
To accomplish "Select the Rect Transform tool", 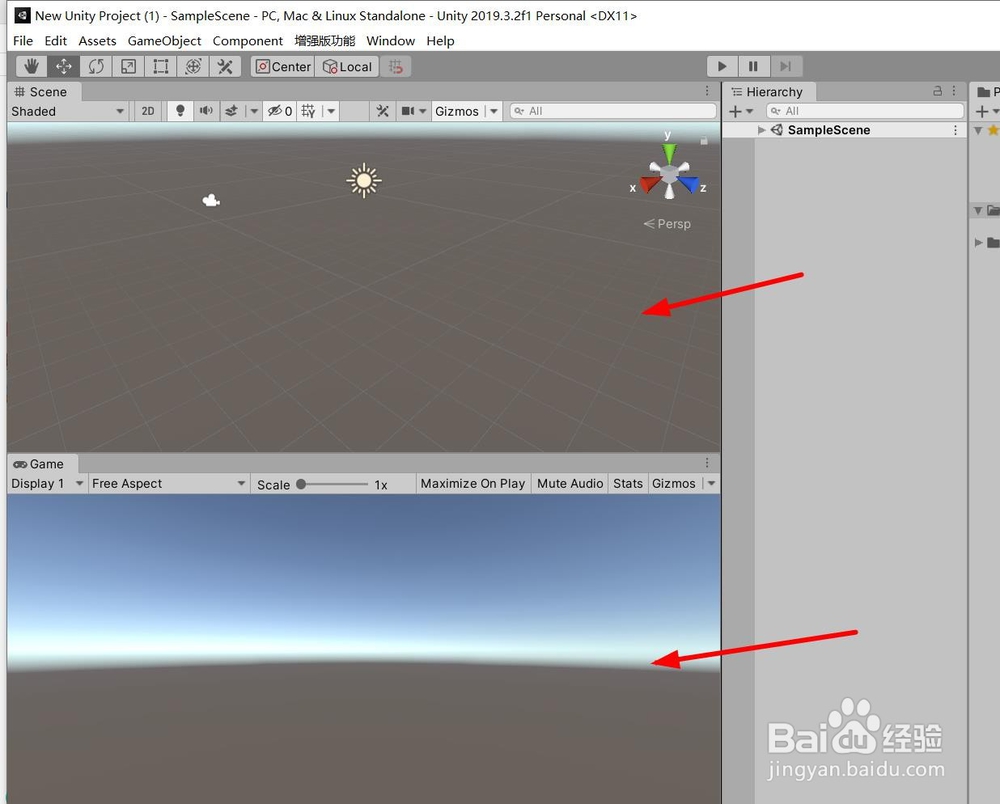I will click(161, 66).
